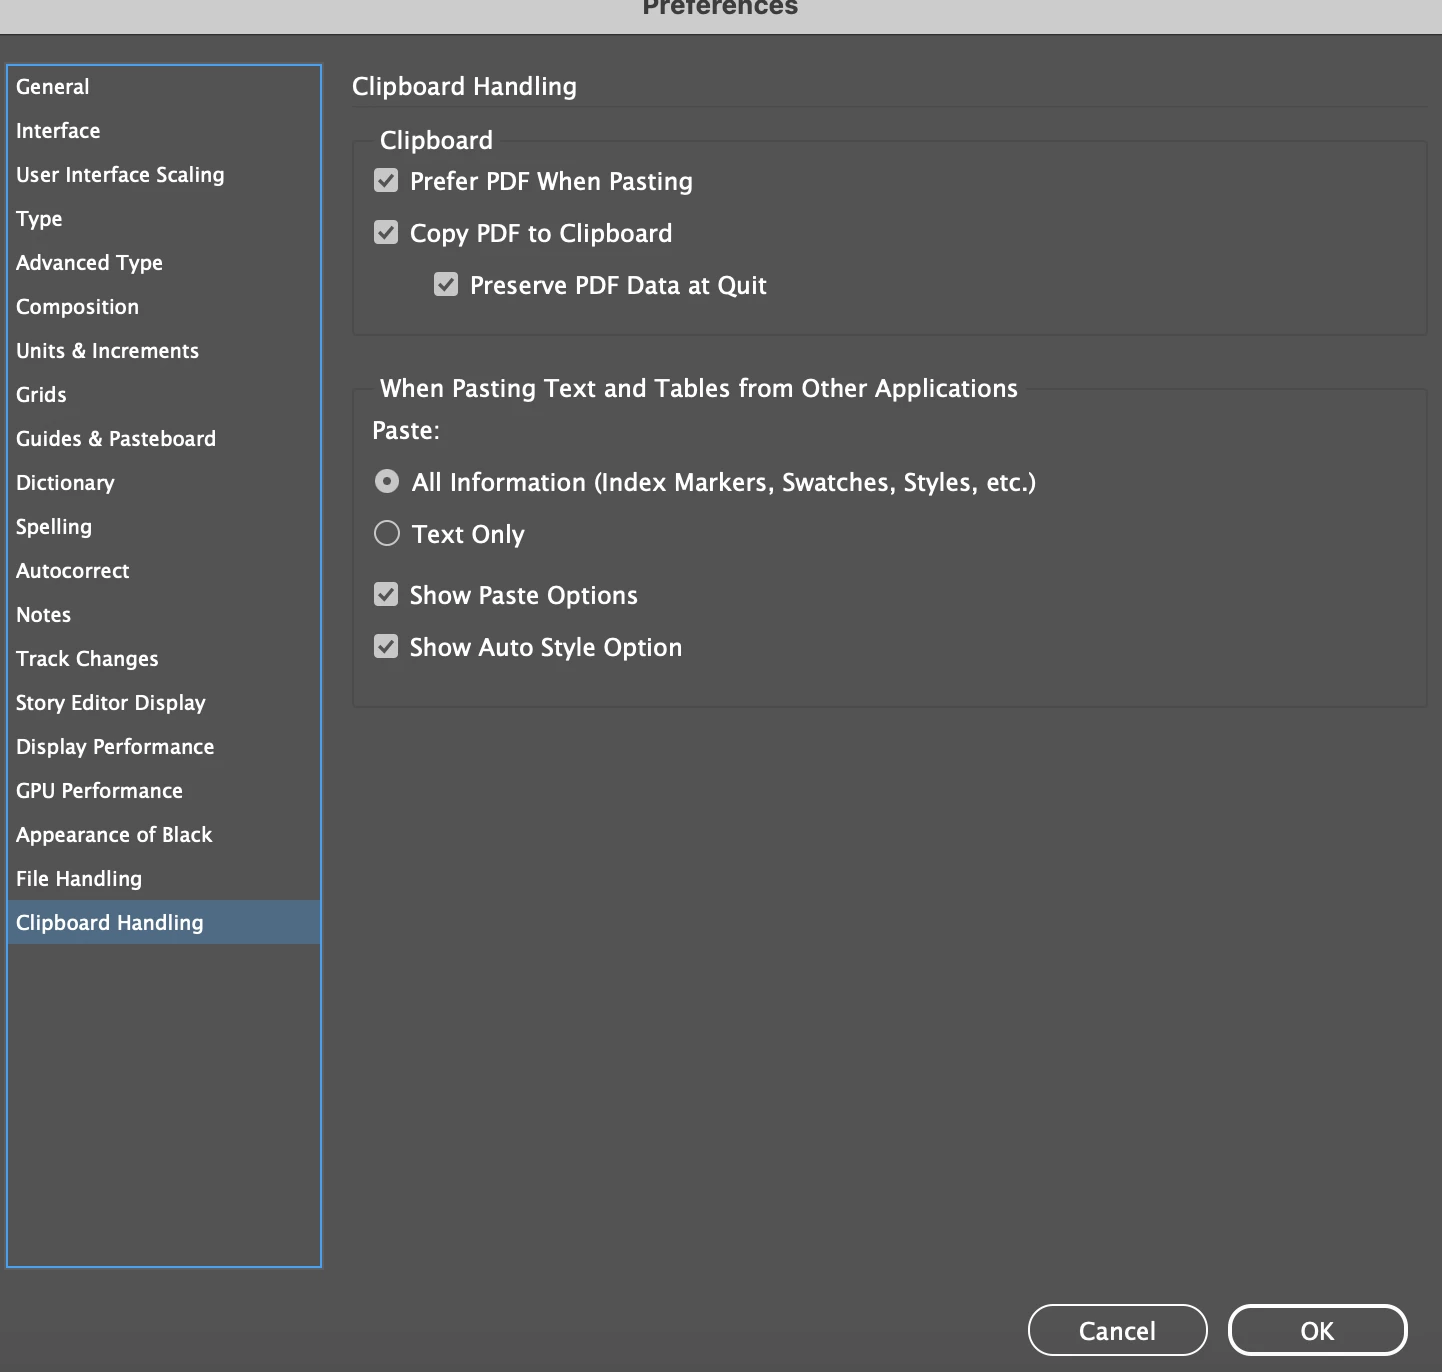1442x1372 pixels.
Task: Select Type in preferences list
Action: pos(164,219)
